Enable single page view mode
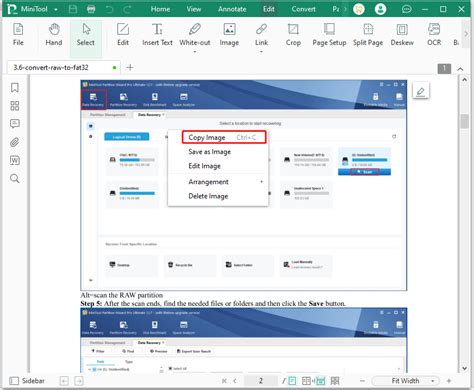Viewport: 474px width, 390px height. coord(292,381)
